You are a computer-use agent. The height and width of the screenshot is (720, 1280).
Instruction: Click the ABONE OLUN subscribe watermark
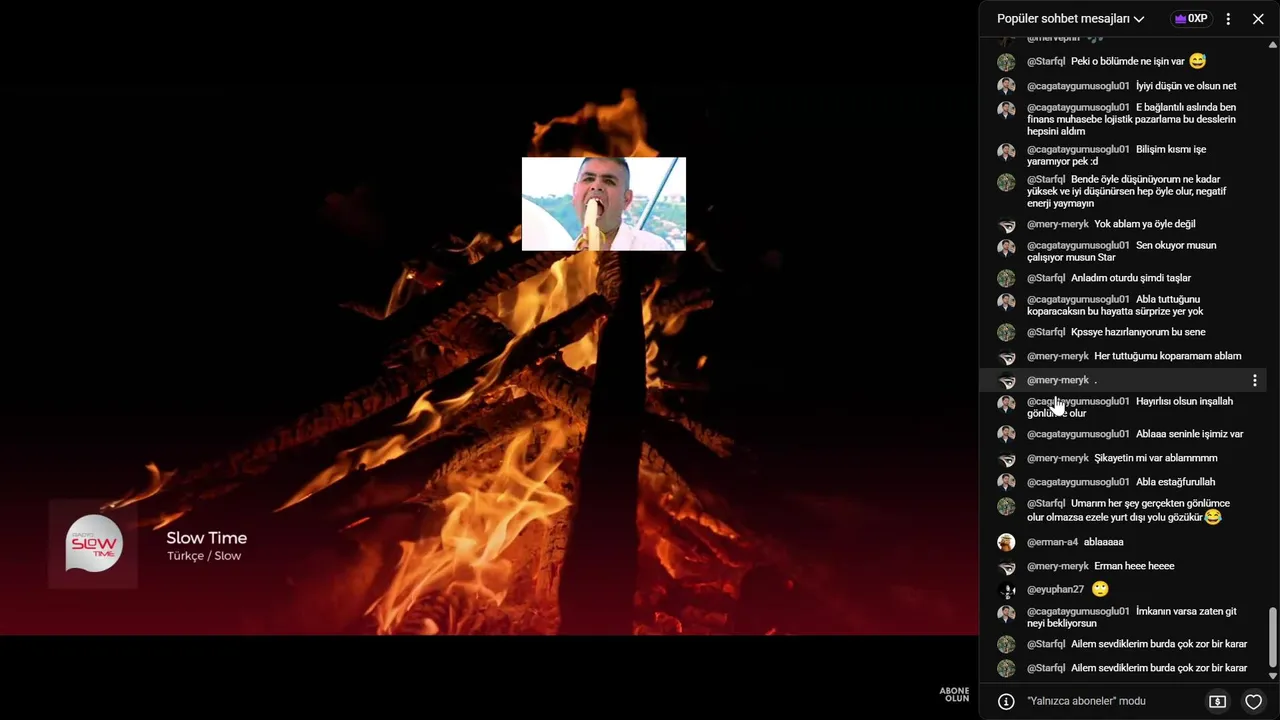pyautogui.click(x=954, y=694)
